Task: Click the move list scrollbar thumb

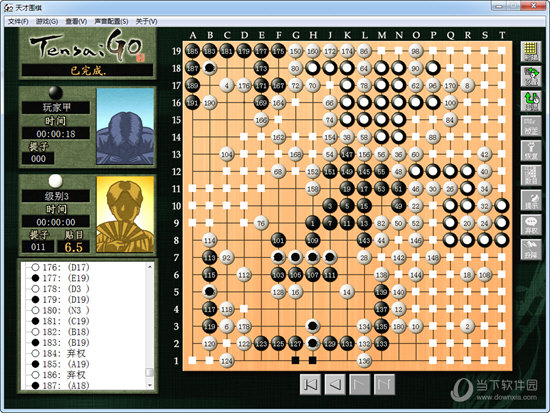Action: pyautogui.click(x=150, y=372)
